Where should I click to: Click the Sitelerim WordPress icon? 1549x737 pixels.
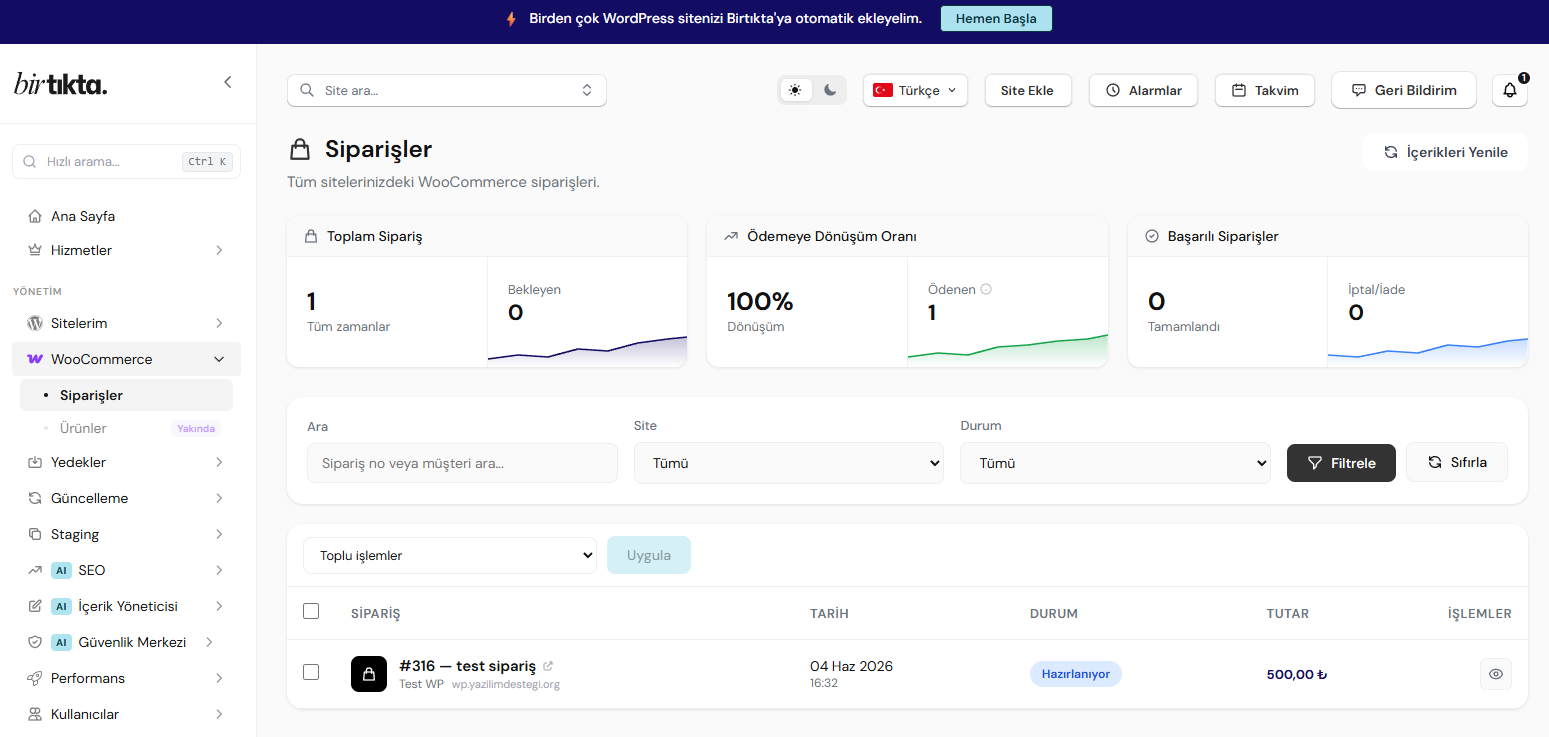35,323
